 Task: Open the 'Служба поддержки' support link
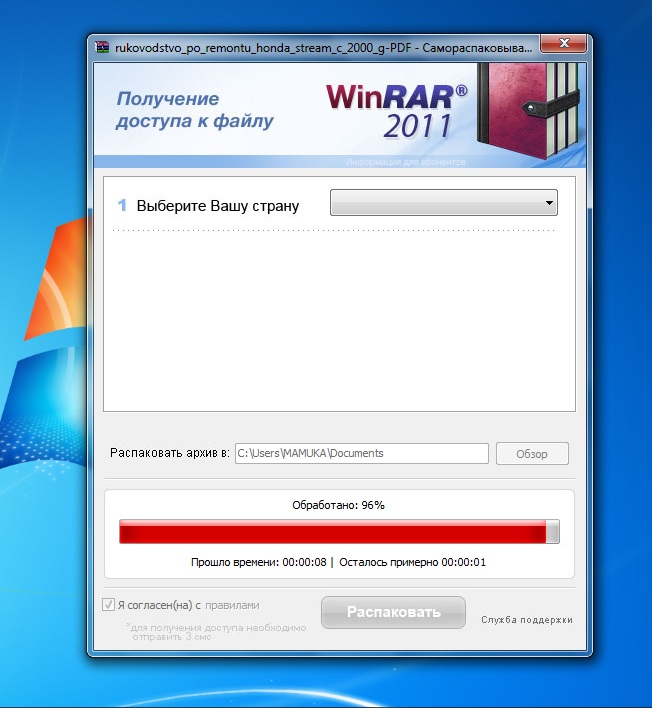[x=526, y=620]
